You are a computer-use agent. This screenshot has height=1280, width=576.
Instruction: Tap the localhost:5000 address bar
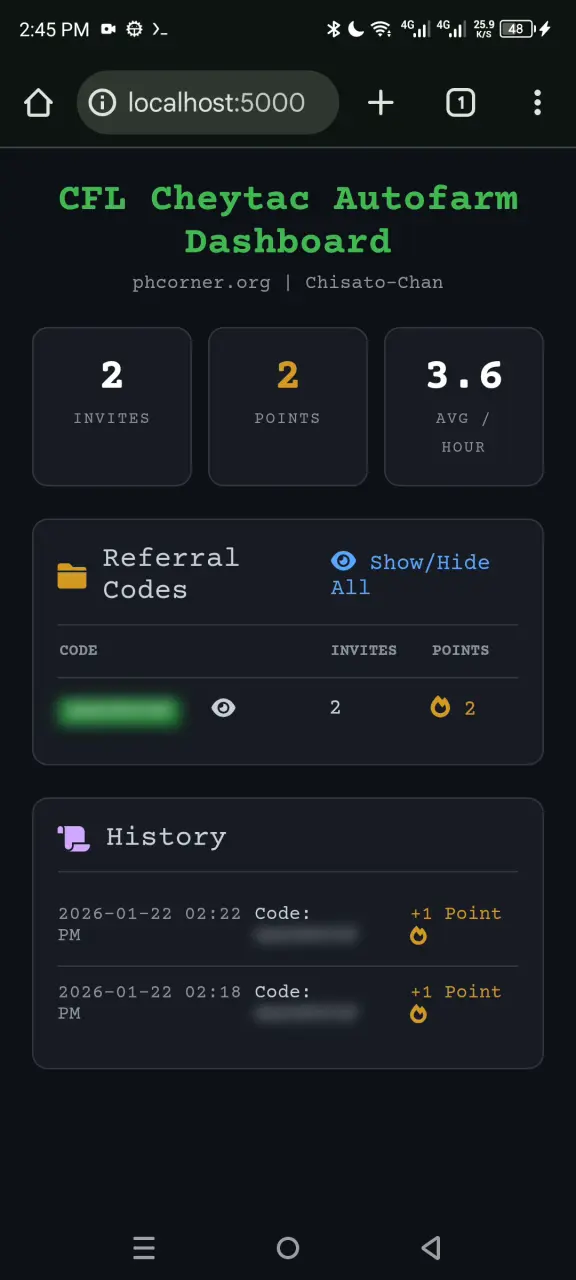point(208,102)
